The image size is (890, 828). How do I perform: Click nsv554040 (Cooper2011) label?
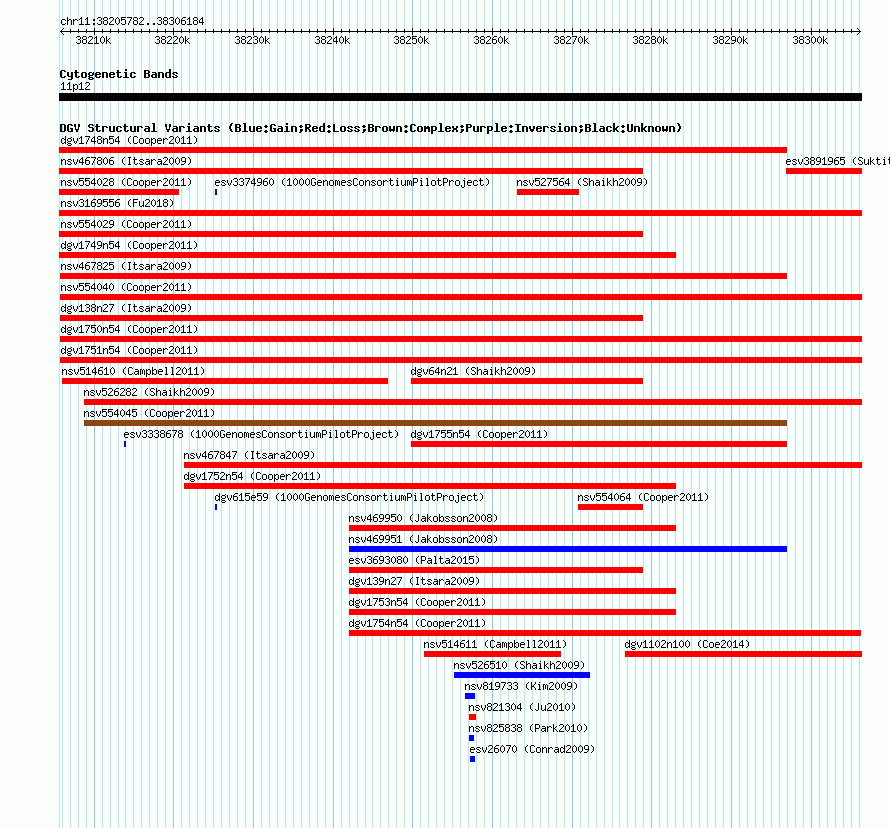pos(126,287)
